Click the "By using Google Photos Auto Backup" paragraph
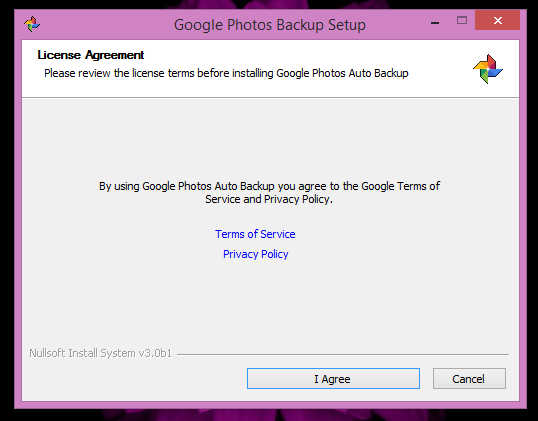This screenshot has height=421, width=538. click(x=269, y=192)
